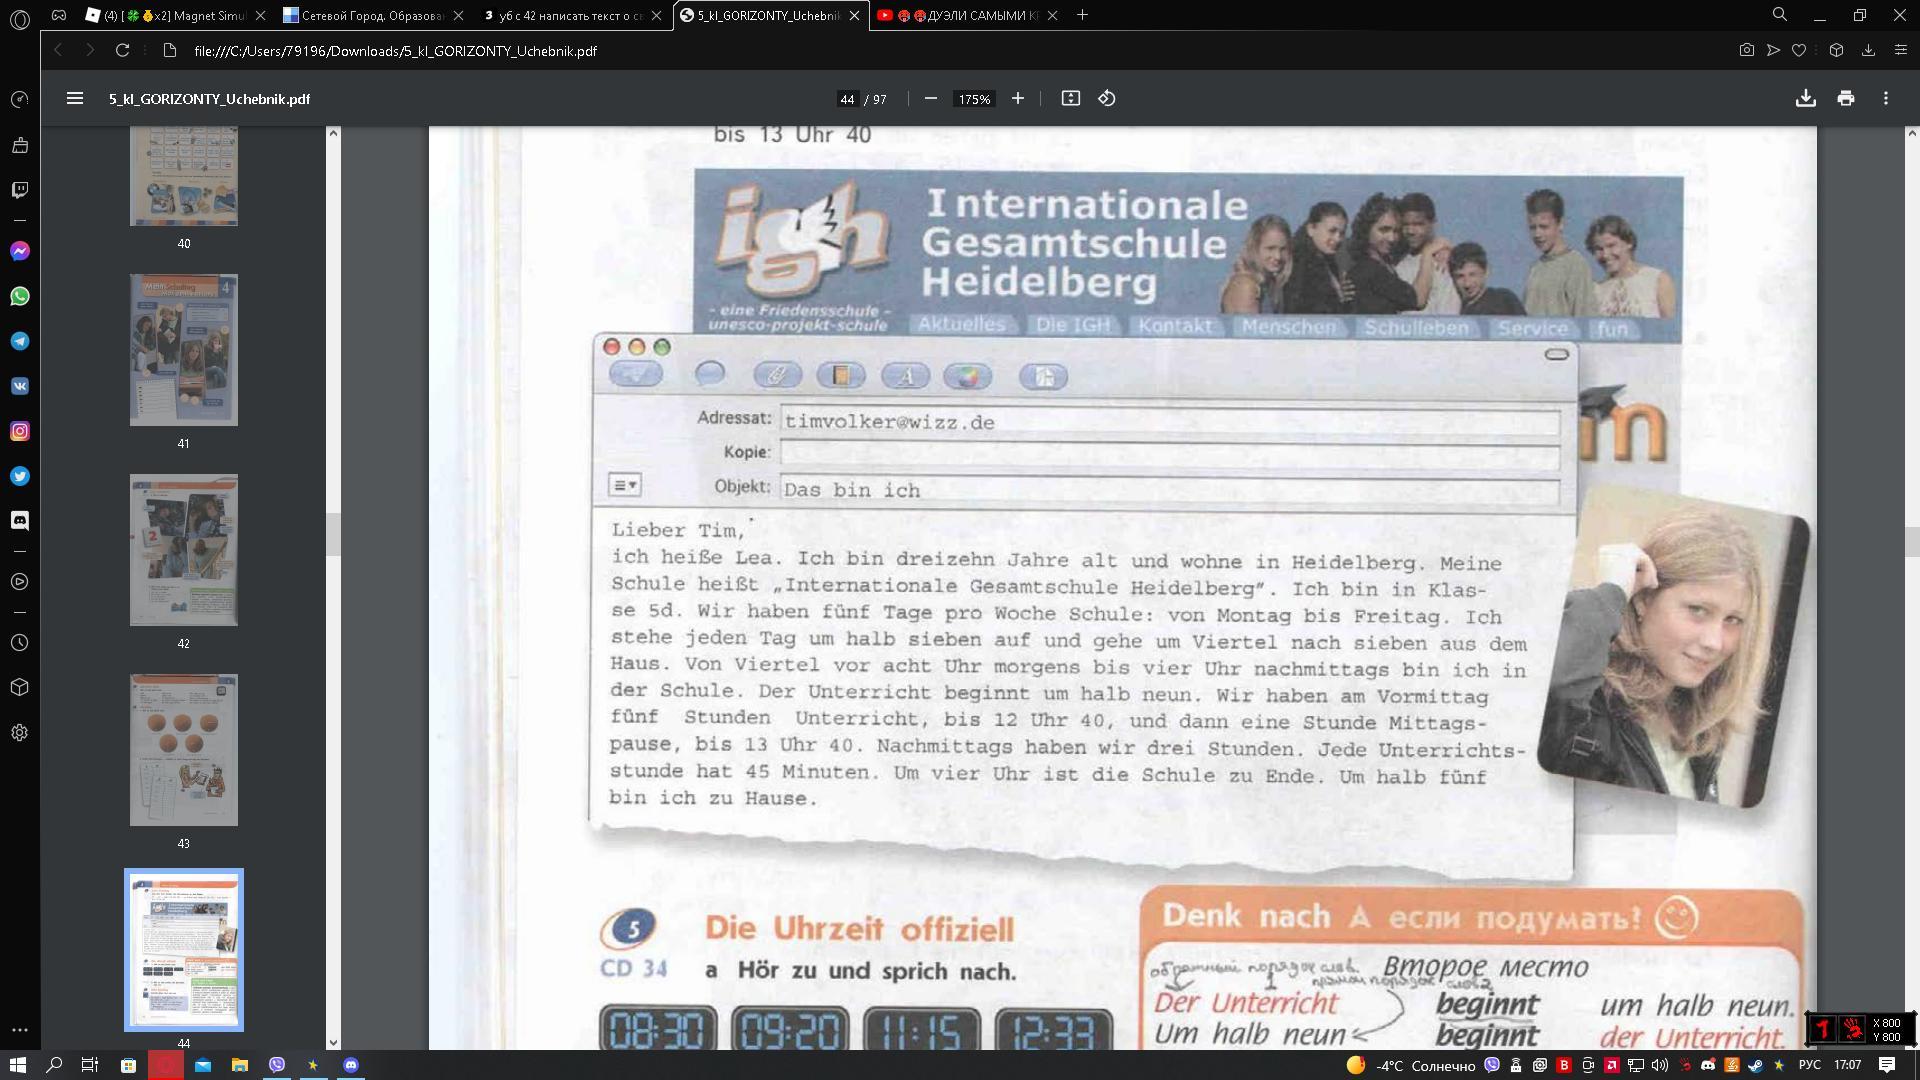Rotate the document with rotate icon
Screen dimensions: 1920x1080
pos(1107,98)
